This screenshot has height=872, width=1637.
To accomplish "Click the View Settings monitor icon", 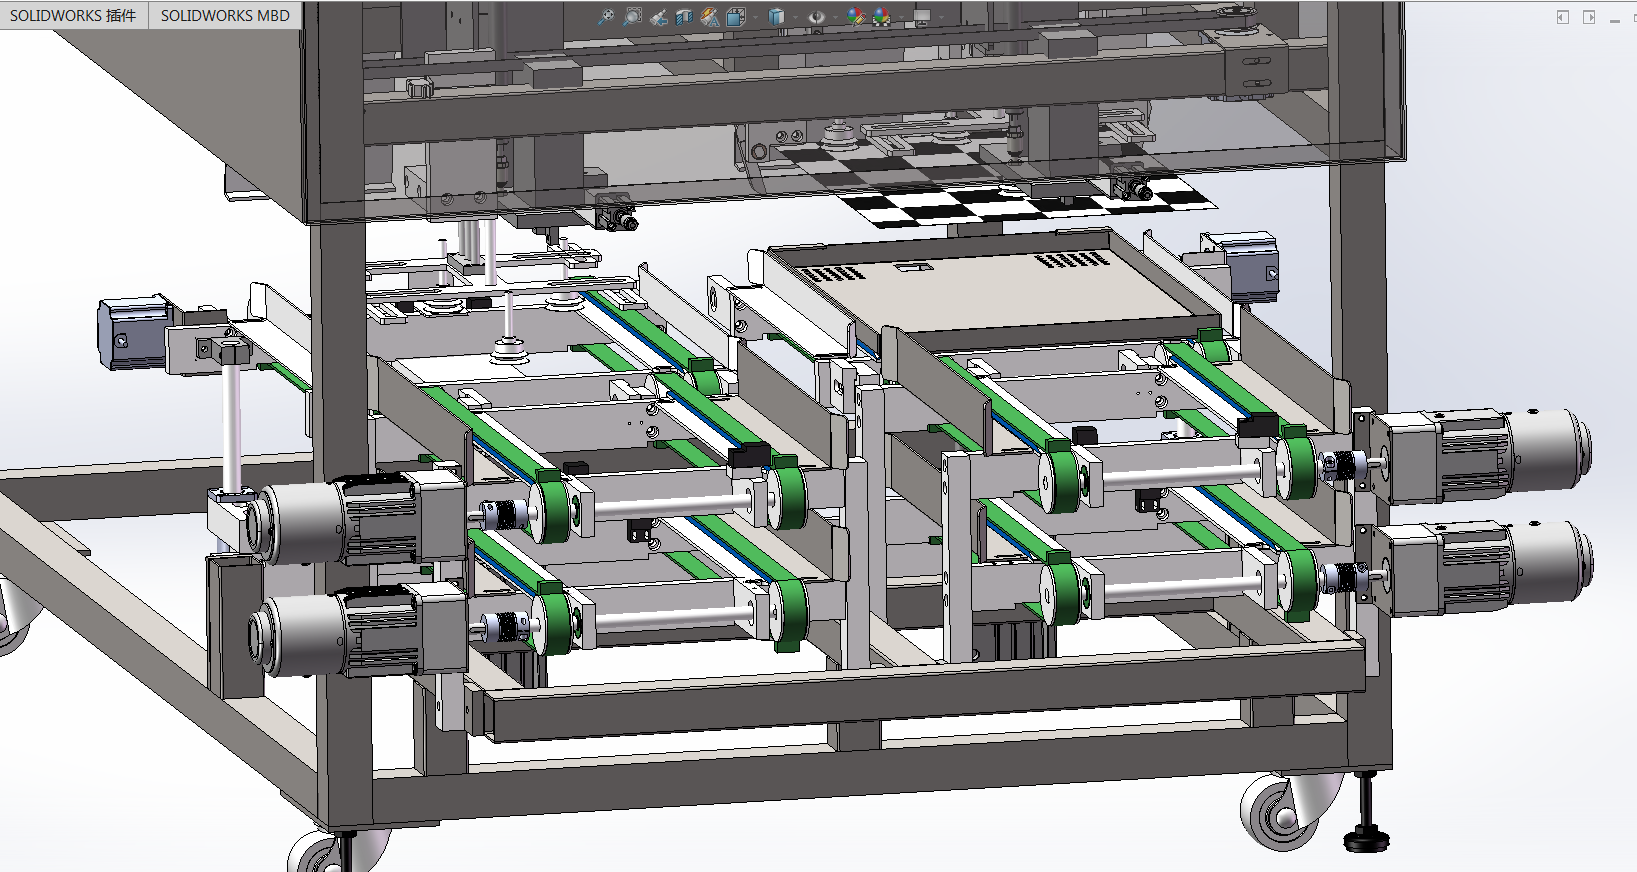I will click(922, 17).
